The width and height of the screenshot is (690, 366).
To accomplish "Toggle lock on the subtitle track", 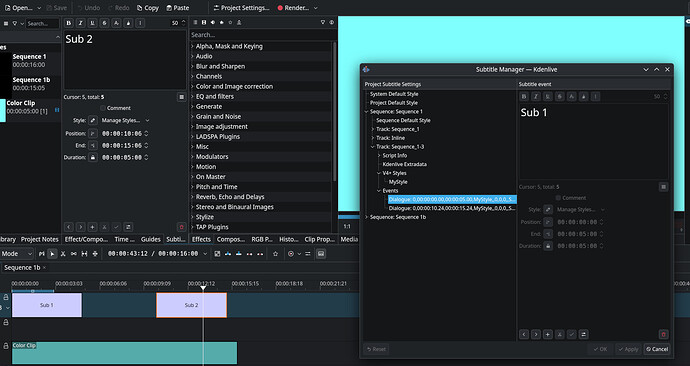I will [x=6, y=298].
